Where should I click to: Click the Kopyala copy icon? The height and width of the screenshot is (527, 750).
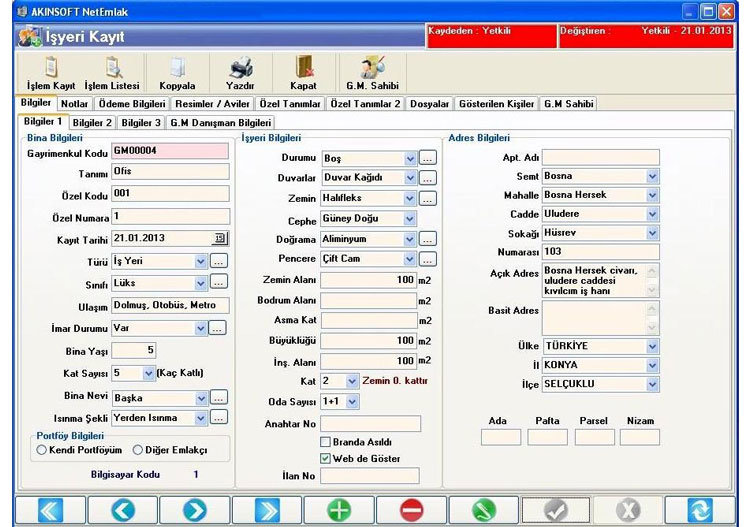(x=177, y=73)
